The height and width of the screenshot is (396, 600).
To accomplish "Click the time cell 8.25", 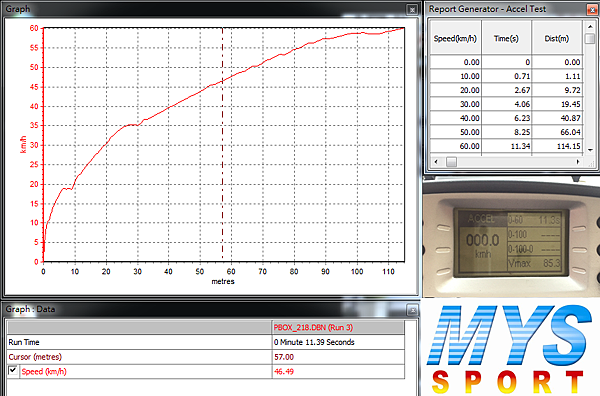I will [506, 132].
